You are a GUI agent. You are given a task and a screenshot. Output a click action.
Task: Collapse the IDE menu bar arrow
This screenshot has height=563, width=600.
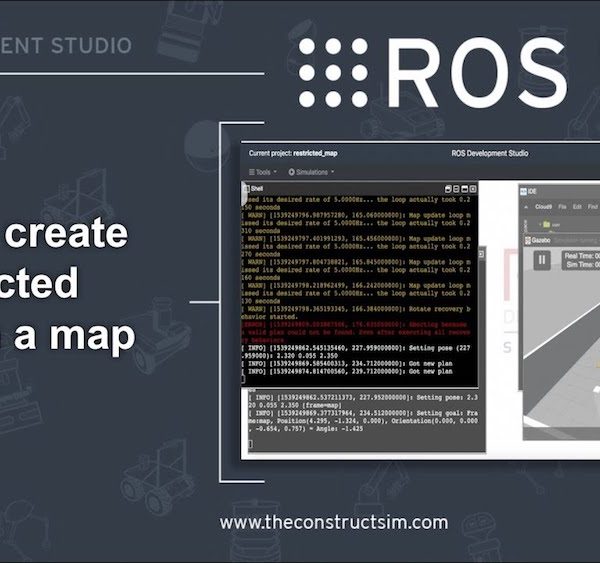pyautogui.click(x=526, y=207)
